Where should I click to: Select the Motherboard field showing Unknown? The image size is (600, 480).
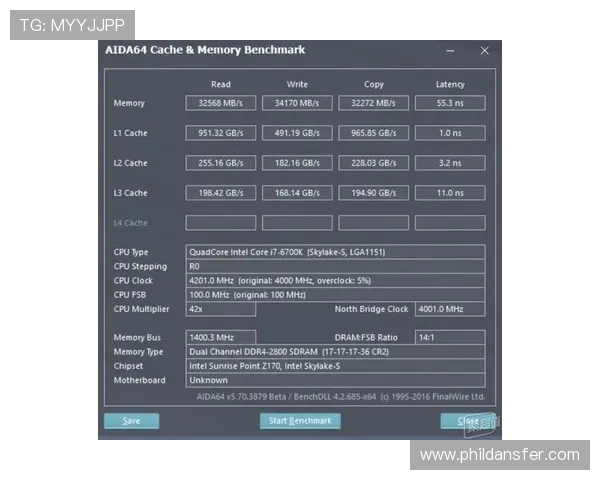[x=335, y=380]
